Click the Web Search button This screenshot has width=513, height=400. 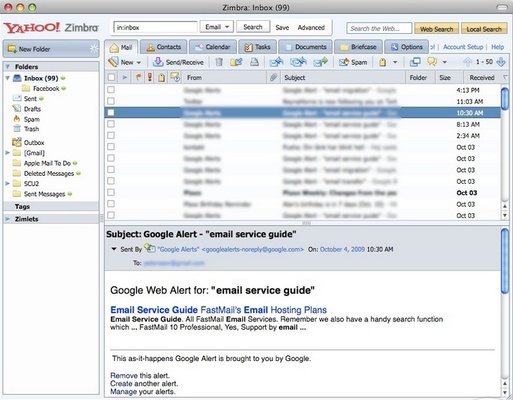(x=436, y=29)
